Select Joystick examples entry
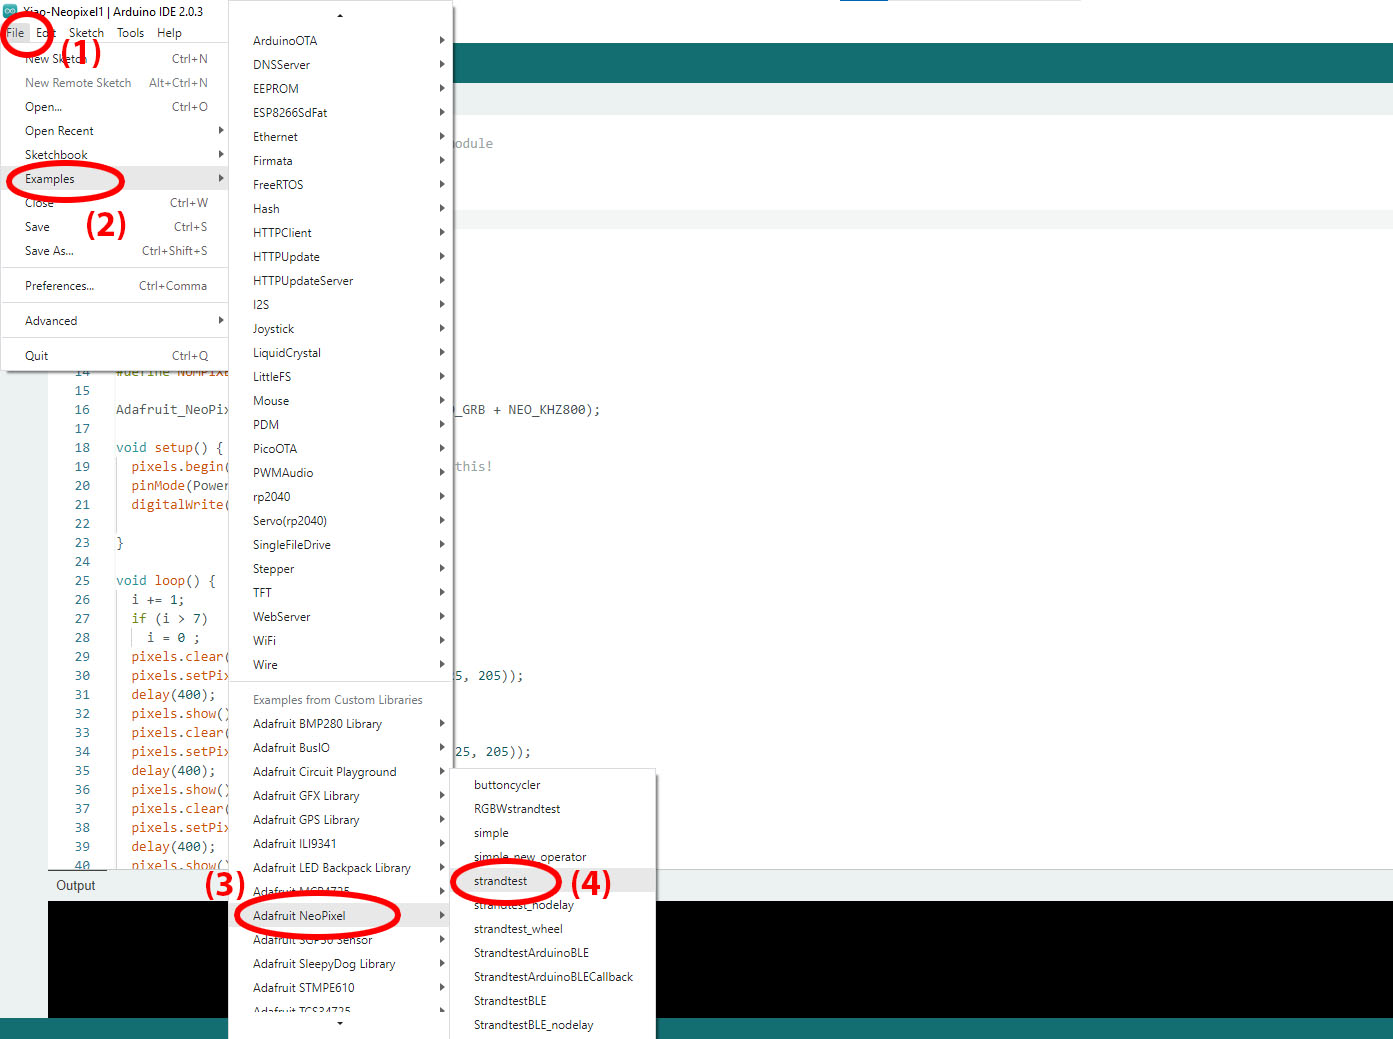This screenshot has width=1393, height=1039. [340, 329]
